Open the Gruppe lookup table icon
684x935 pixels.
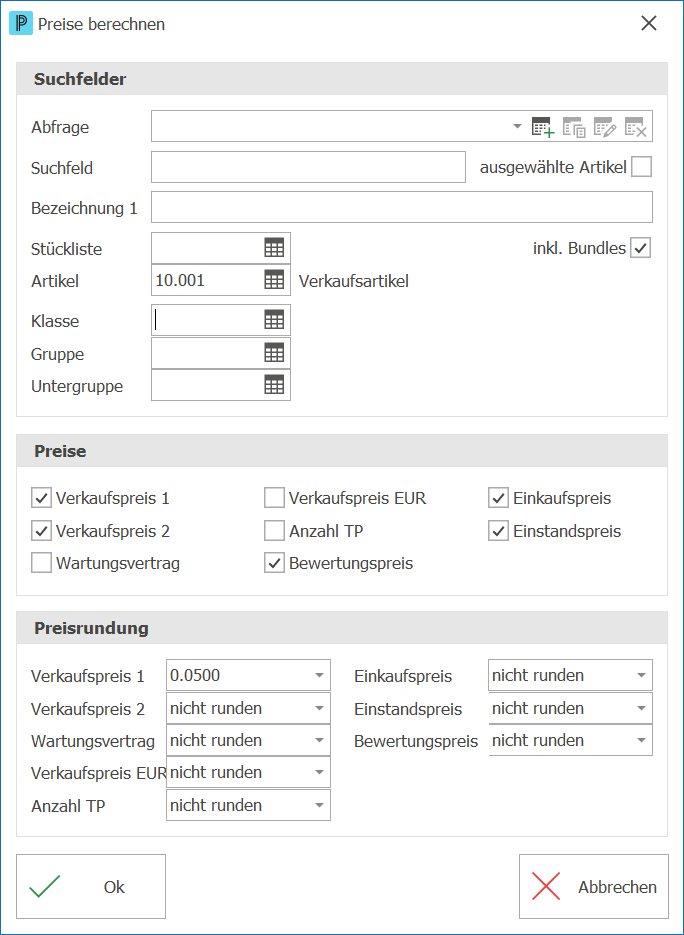pos(274,354)
